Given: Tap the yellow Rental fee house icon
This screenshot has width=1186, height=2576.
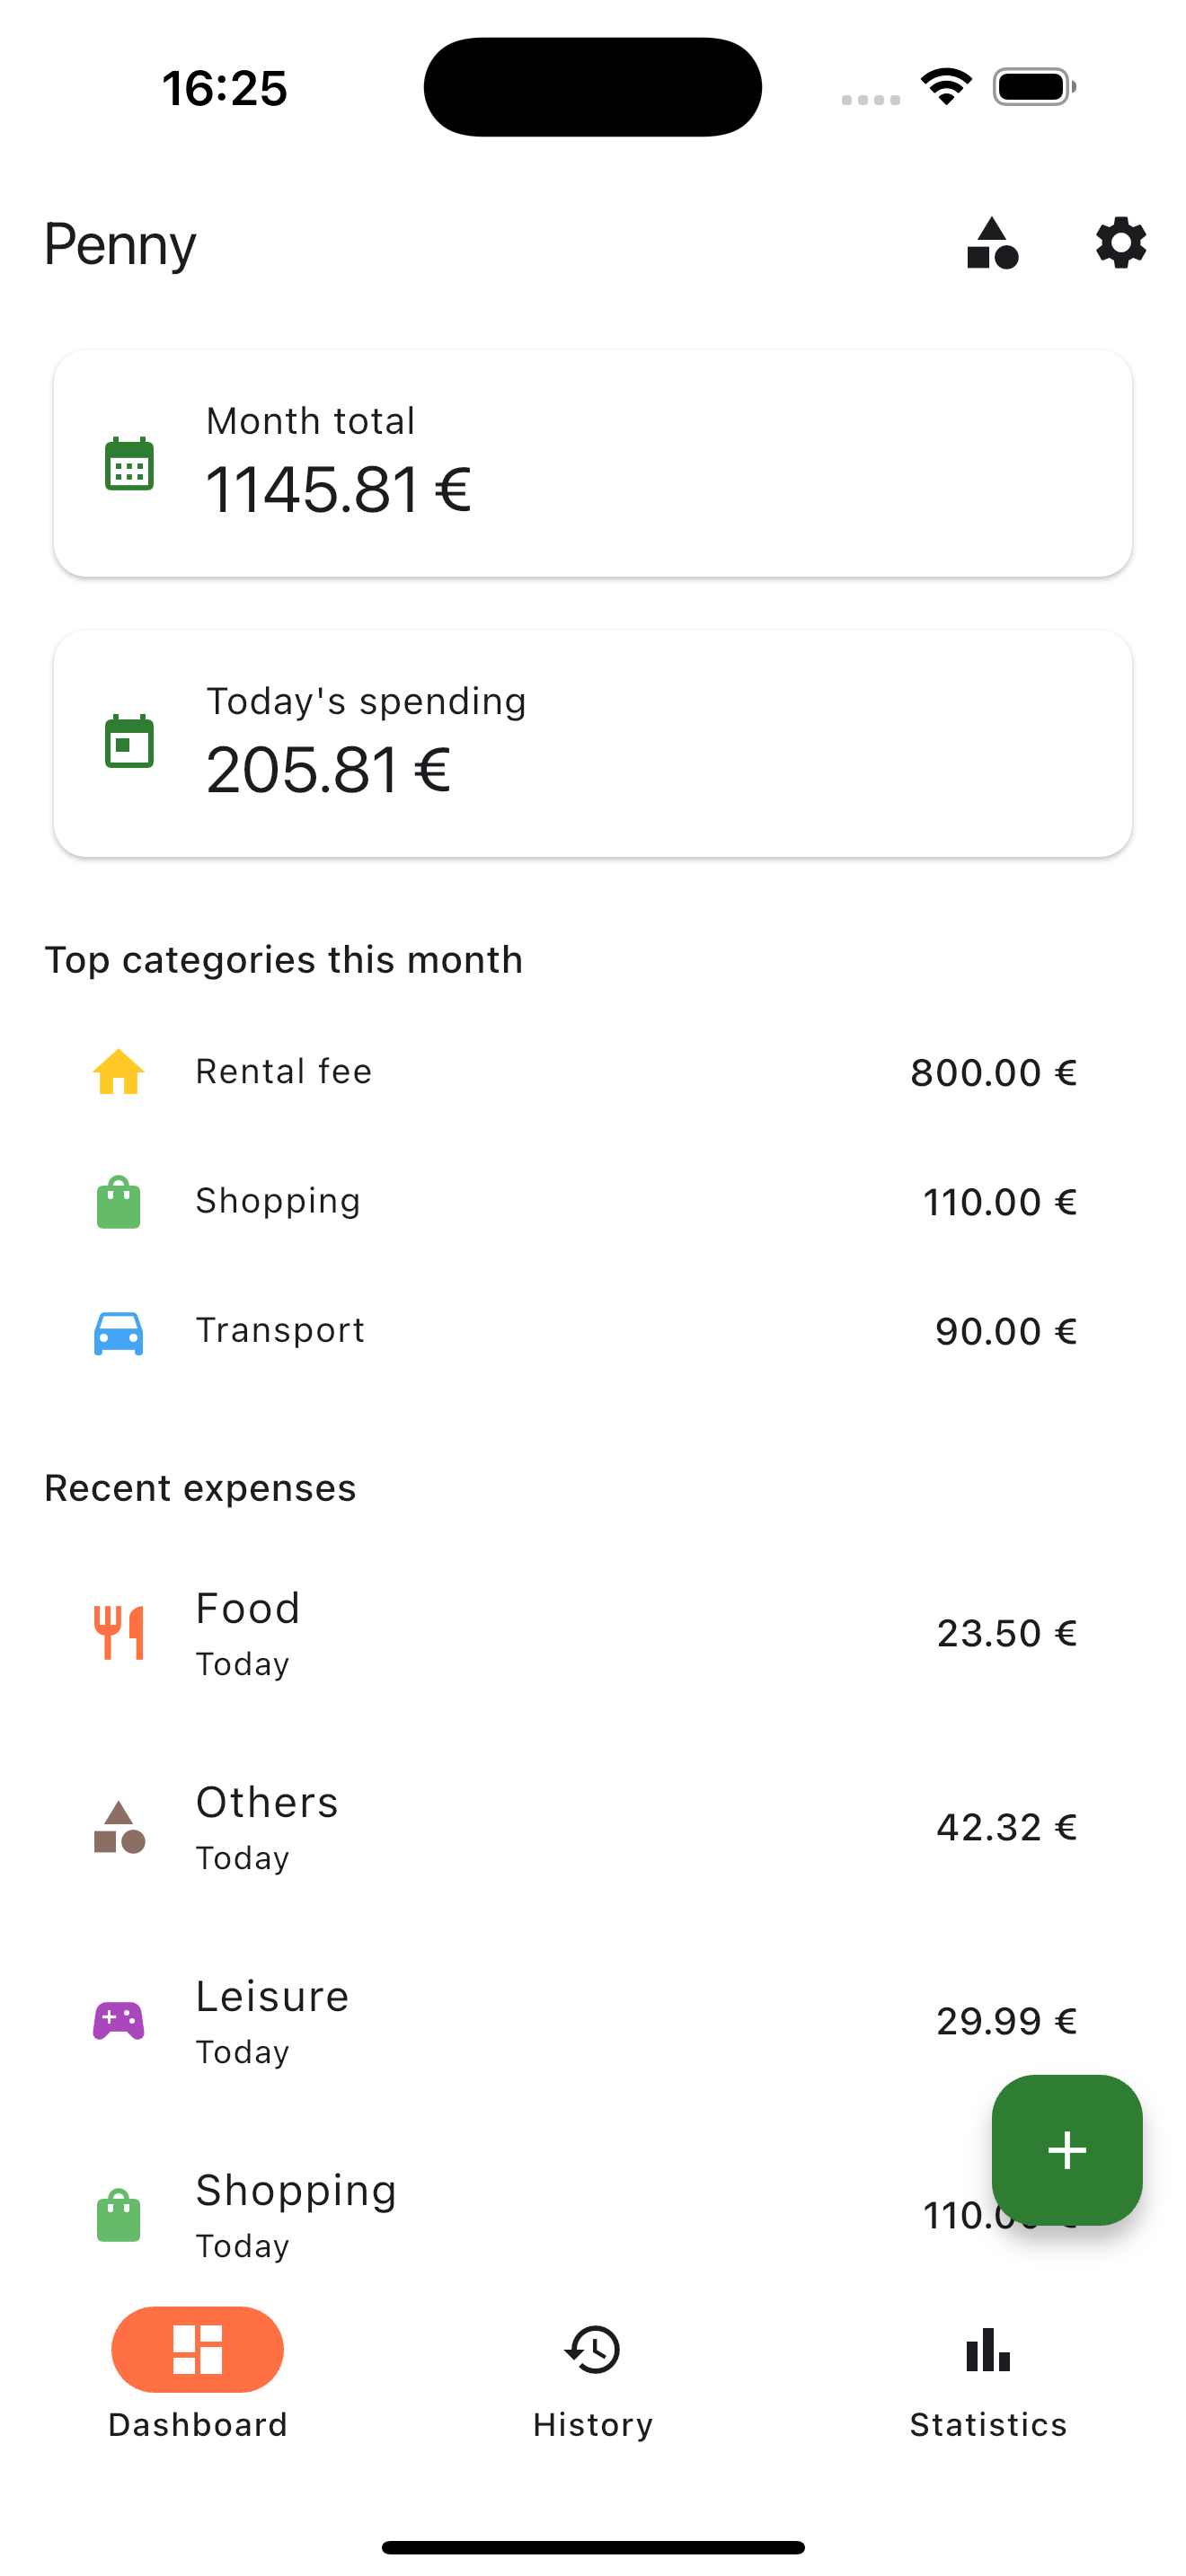Looking at the screenshot, I should [x=118, y=1072].
